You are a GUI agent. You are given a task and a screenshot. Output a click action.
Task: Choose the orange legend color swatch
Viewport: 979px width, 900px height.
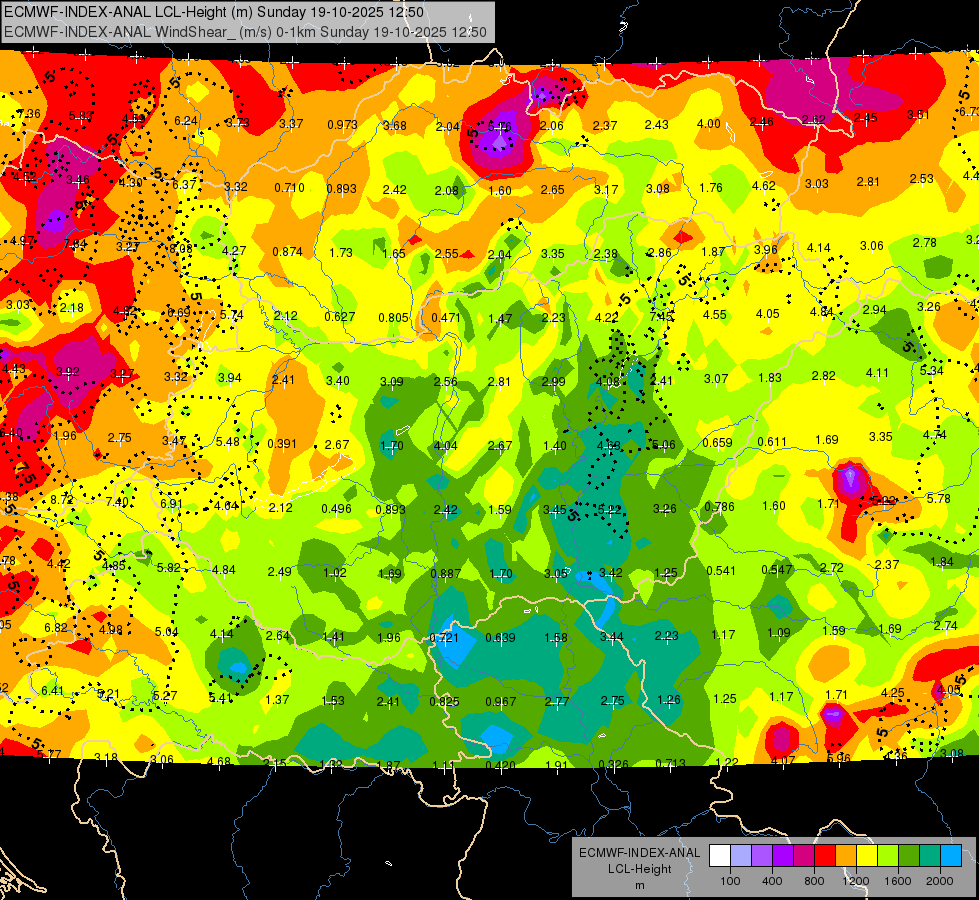click(846, 855)
